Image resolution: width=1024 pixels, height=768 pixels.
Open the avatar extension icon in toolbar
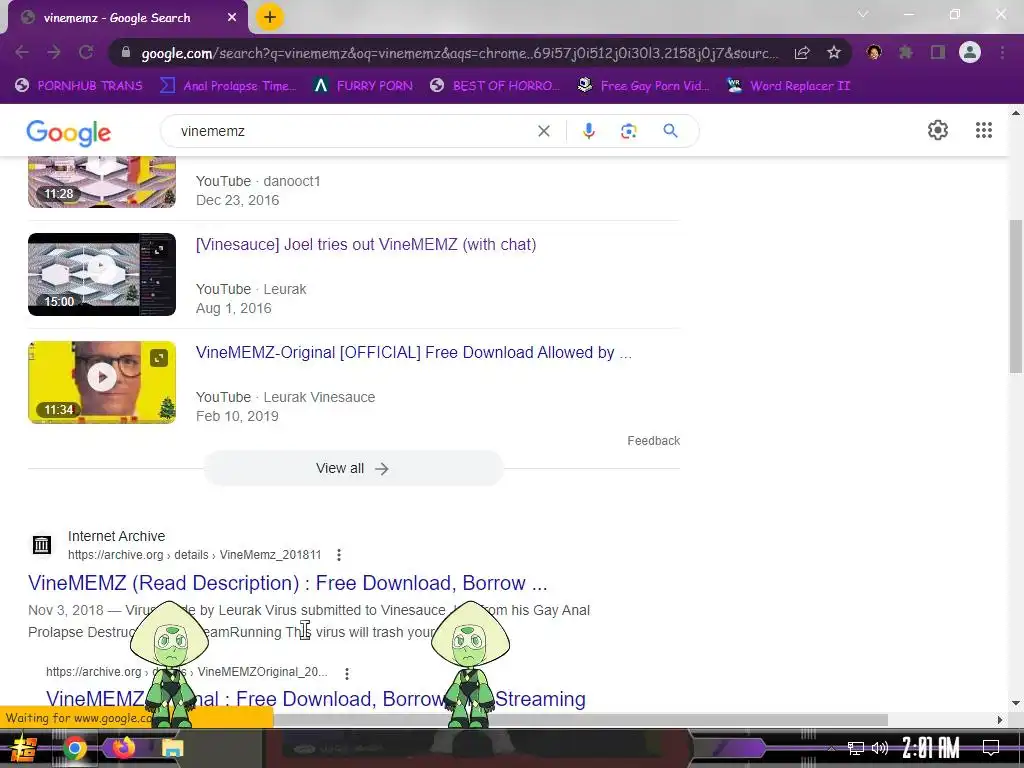[x=874, y=52]
